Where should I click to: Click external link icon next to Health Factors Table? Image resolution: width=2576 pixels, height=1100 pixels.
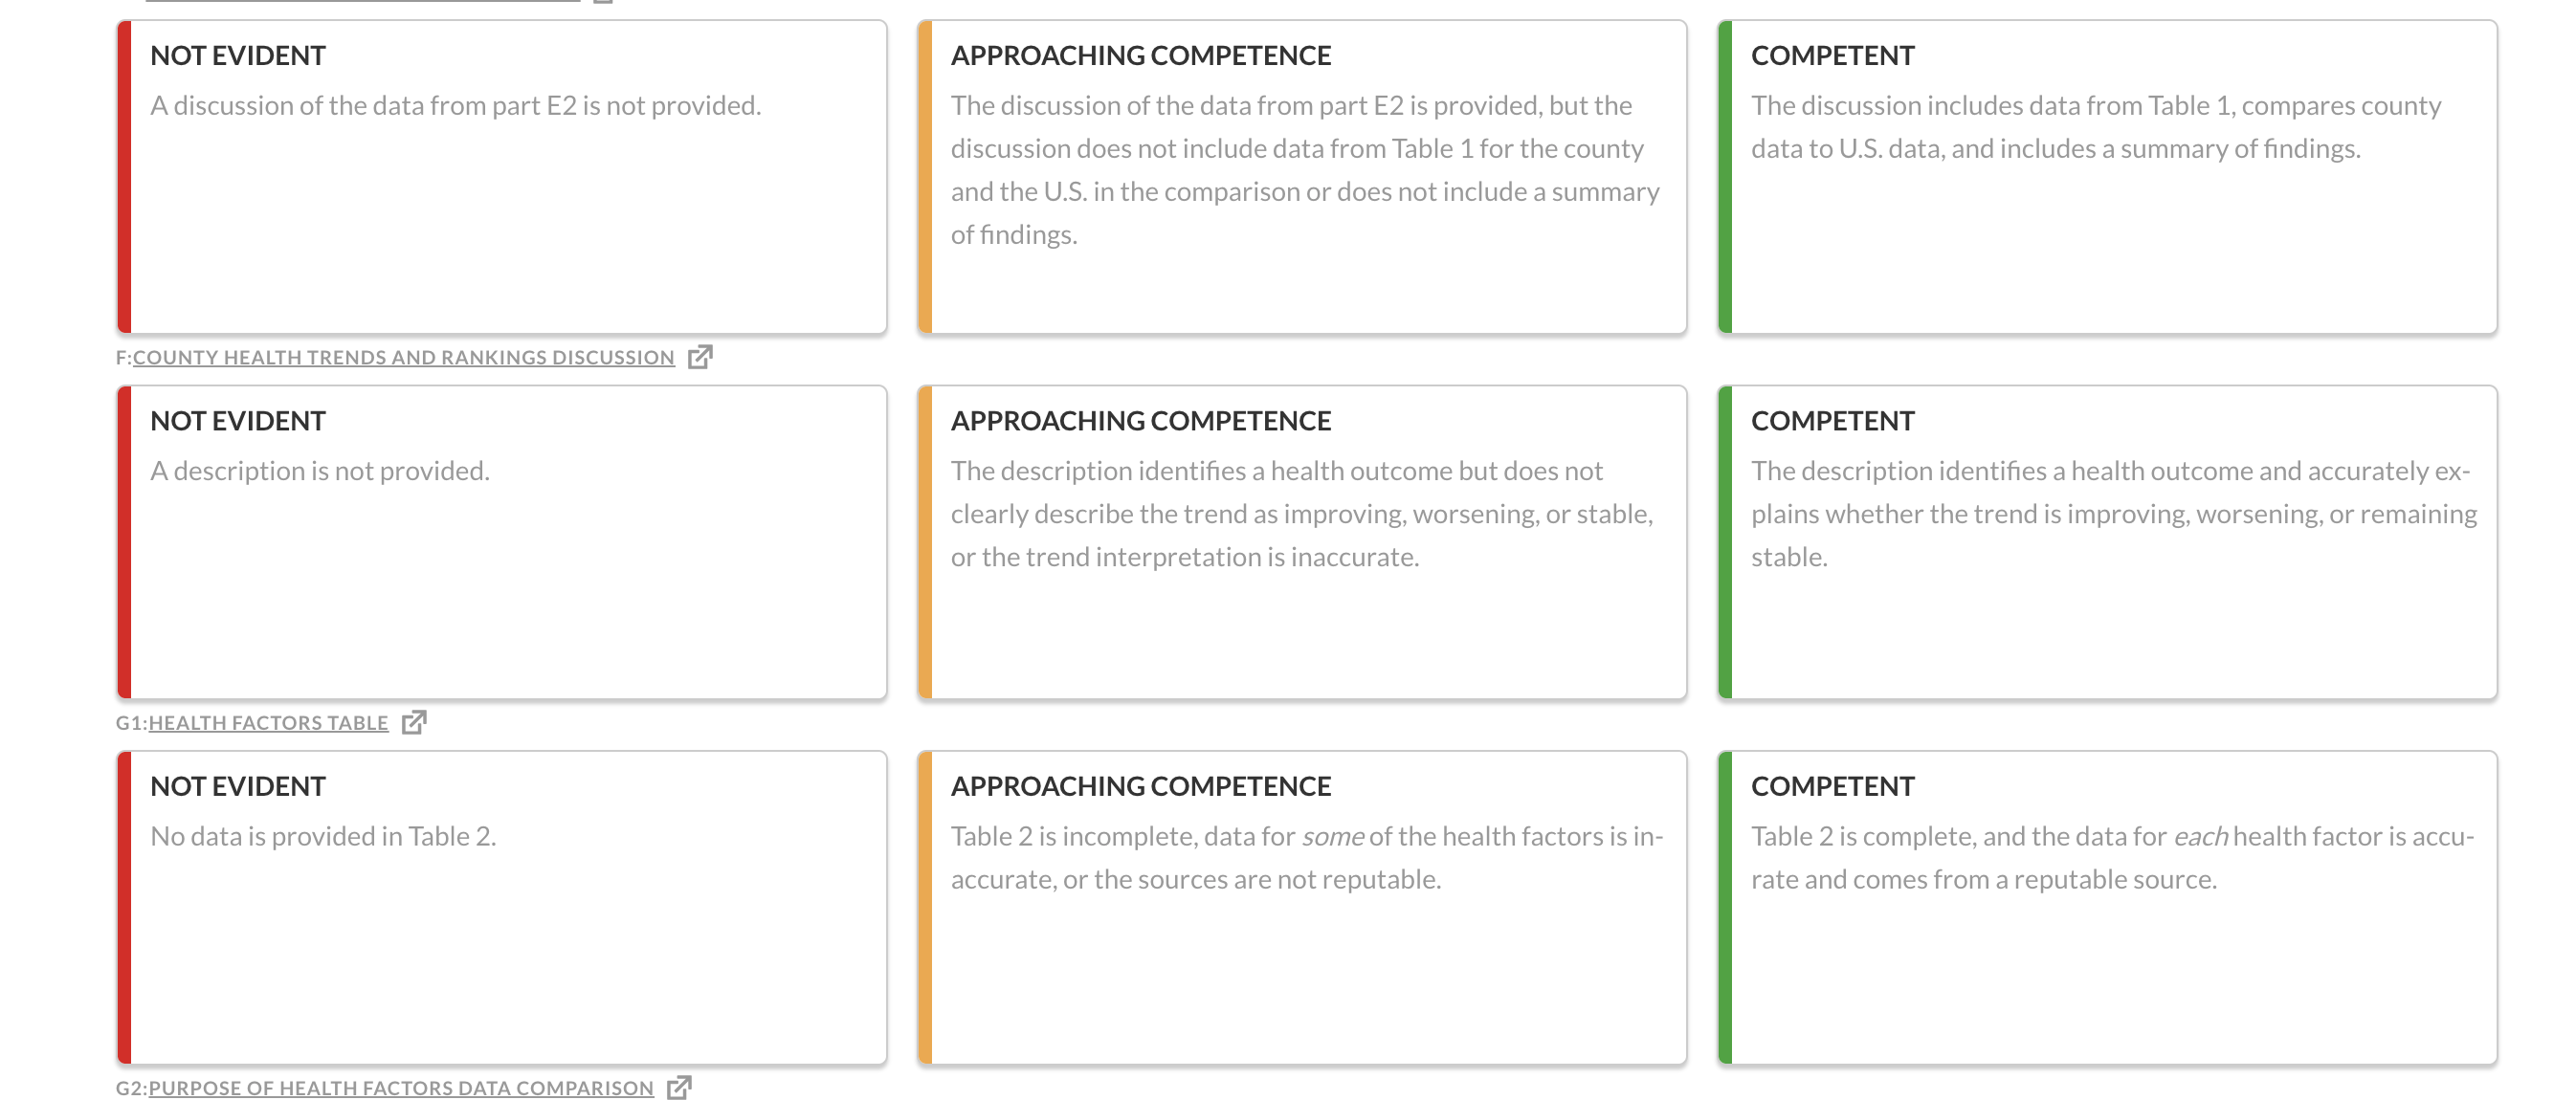pos(414,722)
